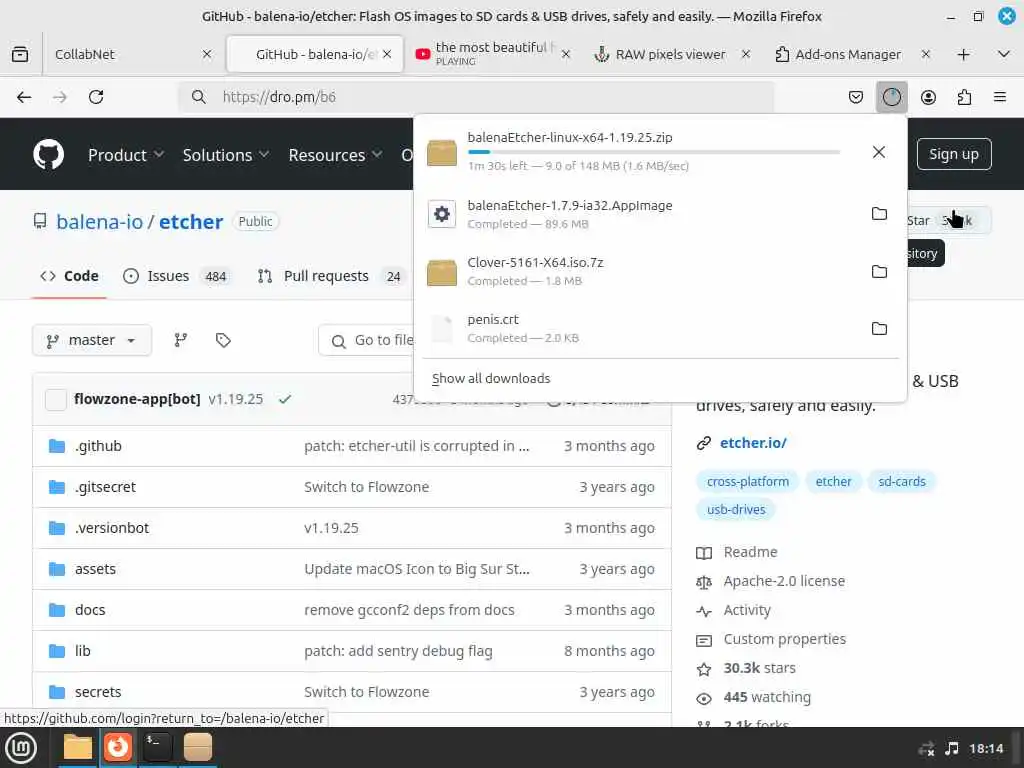Click the Sign up button
This screenshot has height=768, width=1024.
[953, 154]
